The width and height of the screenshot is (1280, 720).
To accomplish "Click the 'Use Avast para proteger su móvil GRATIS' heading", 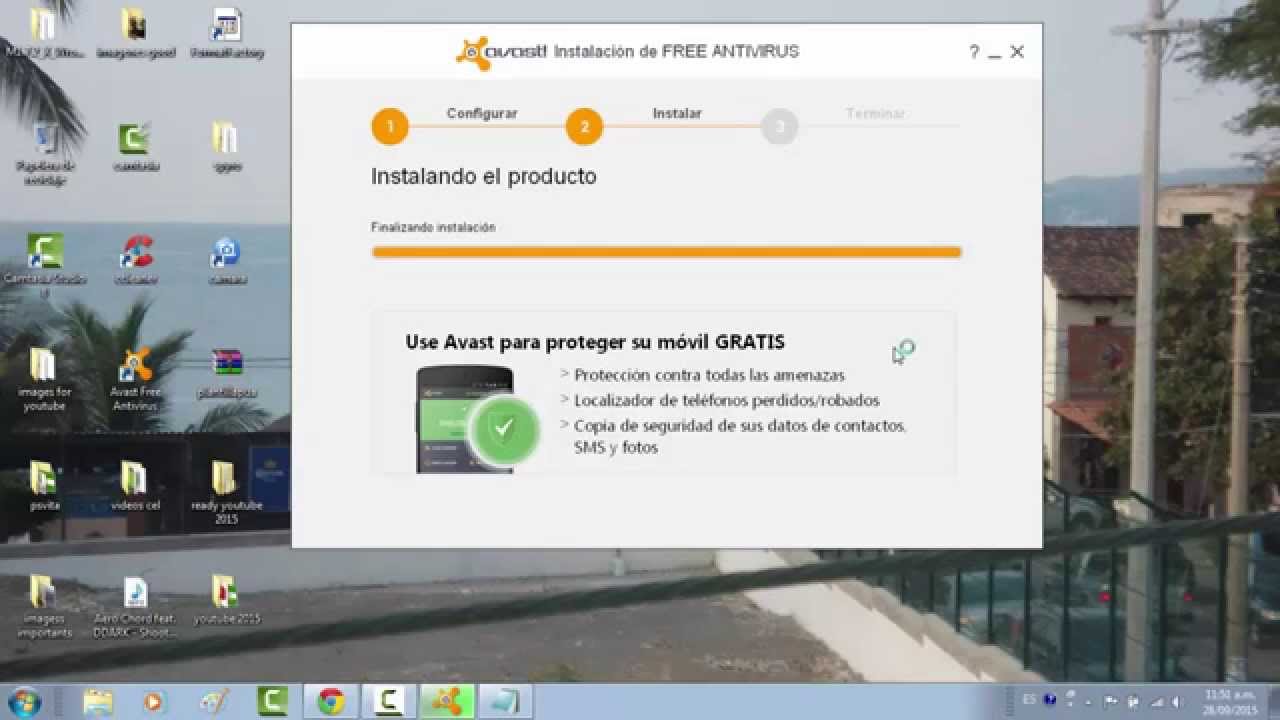I will (x=595, y=342).
